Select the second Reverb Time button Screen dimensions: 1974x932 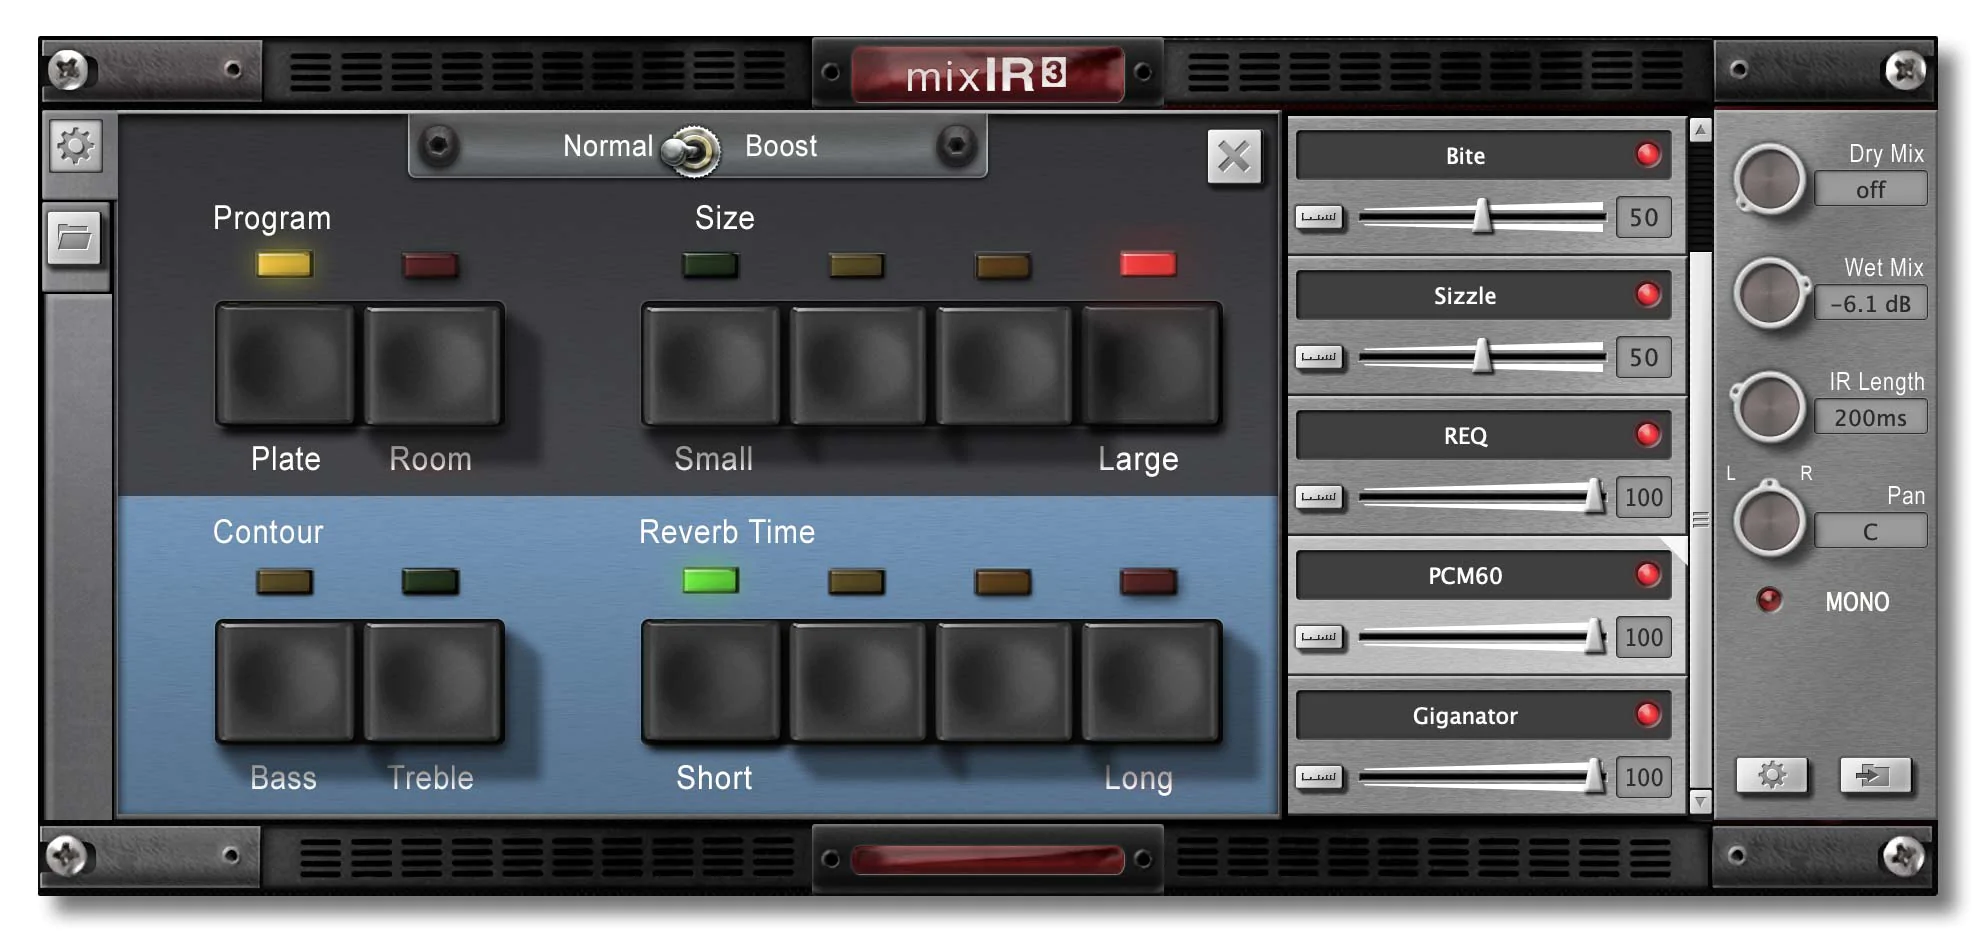point(857,682)
